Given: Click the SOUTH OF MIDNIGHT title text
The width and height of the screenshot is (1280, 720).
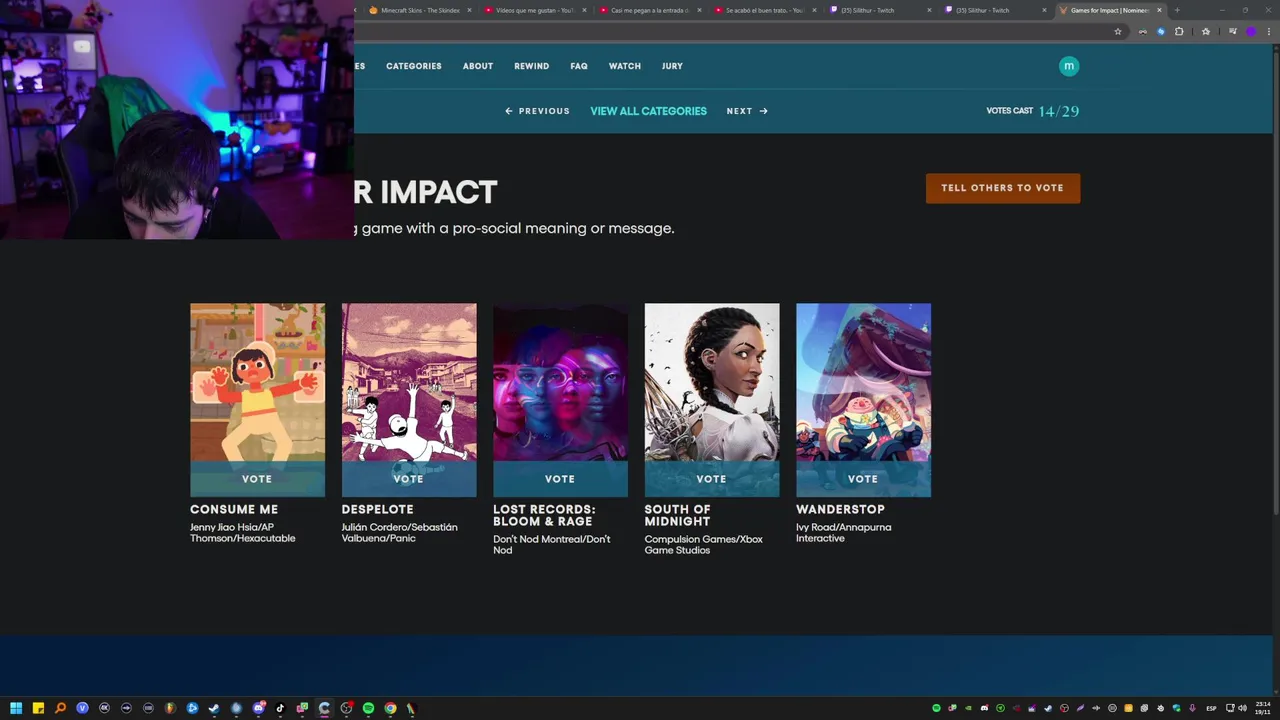Looking at the screenshot, I should tap(677, 515).
